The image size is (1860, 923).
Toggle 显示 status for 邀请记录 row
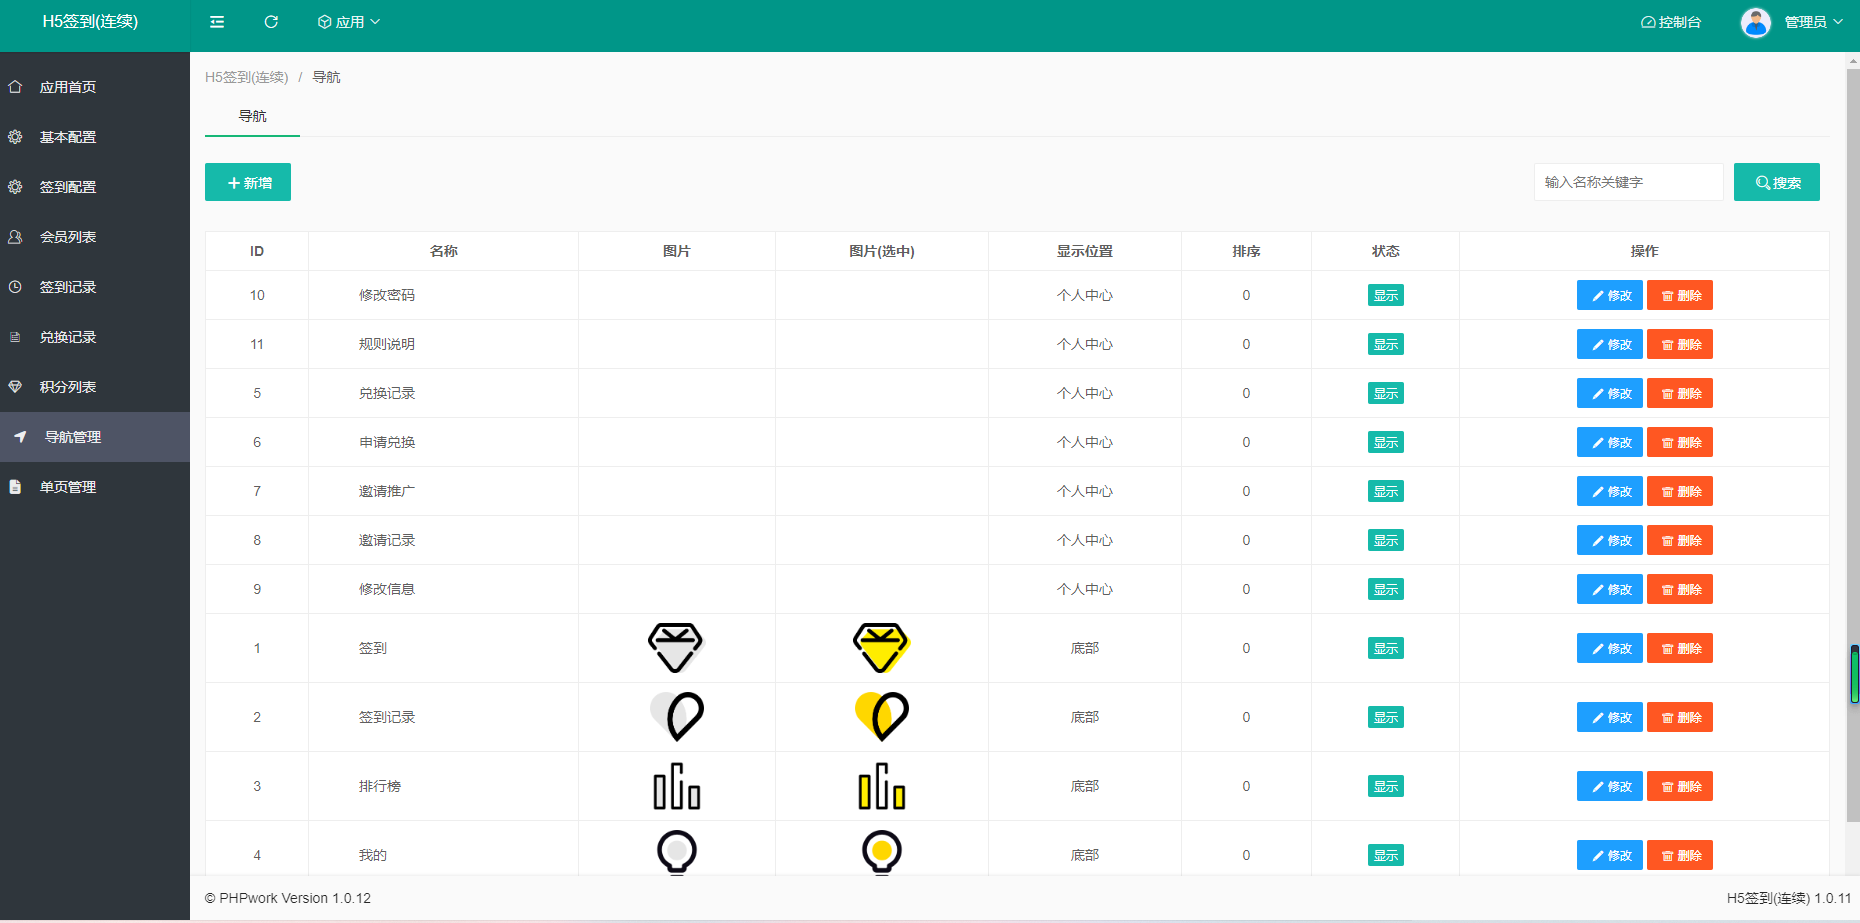1386,540
